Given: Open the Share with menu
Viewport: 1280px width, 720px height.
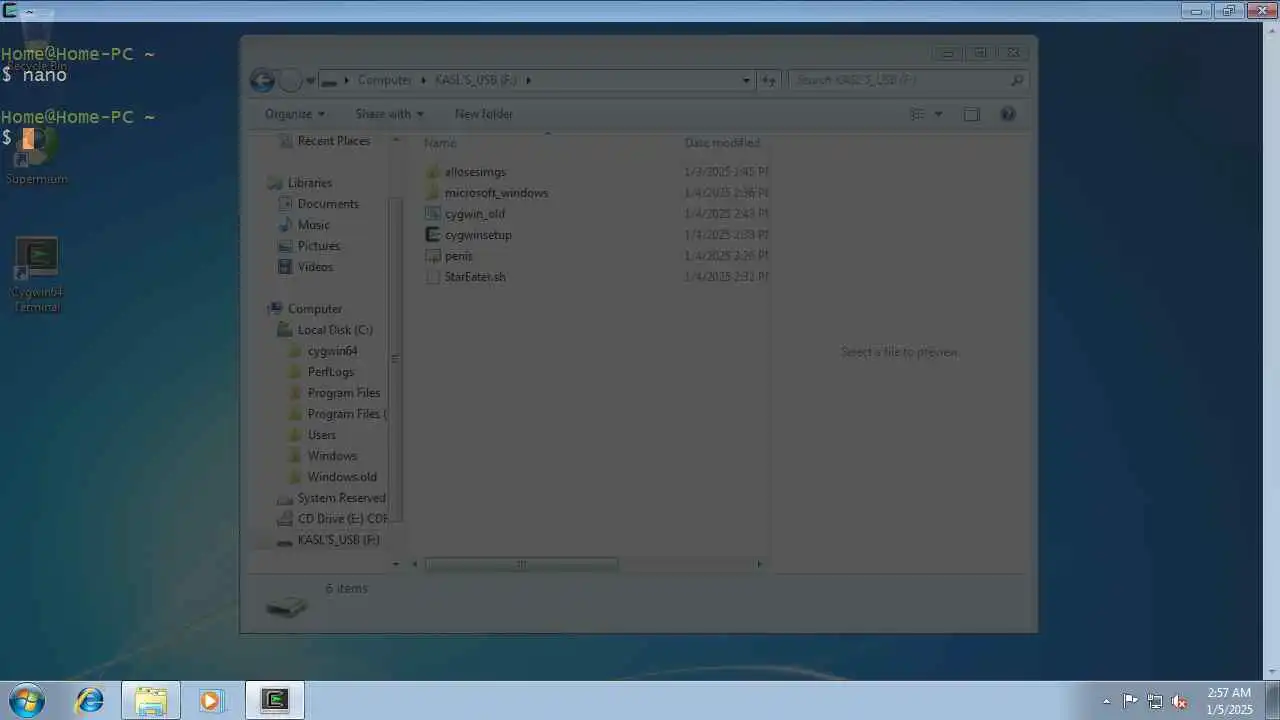Looking at the screenshot, I should point(389,114).
